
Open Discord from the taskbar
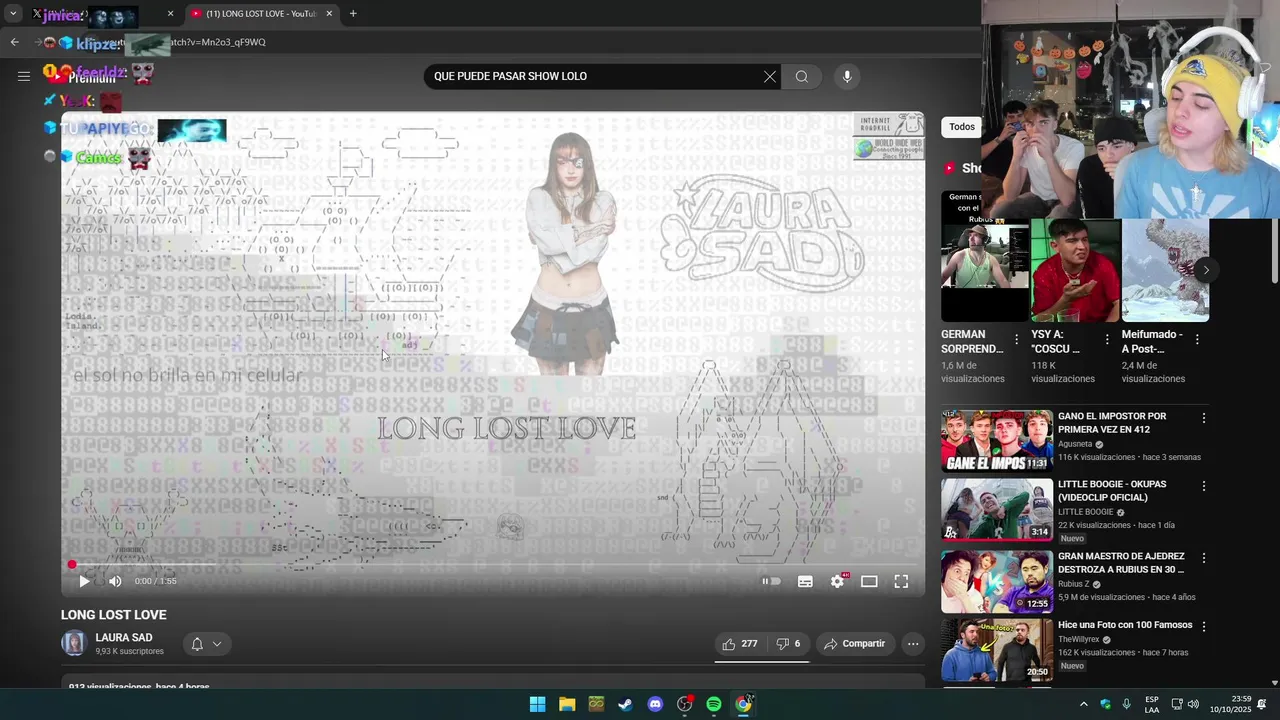pyautogui.click(x=655, y=704)
